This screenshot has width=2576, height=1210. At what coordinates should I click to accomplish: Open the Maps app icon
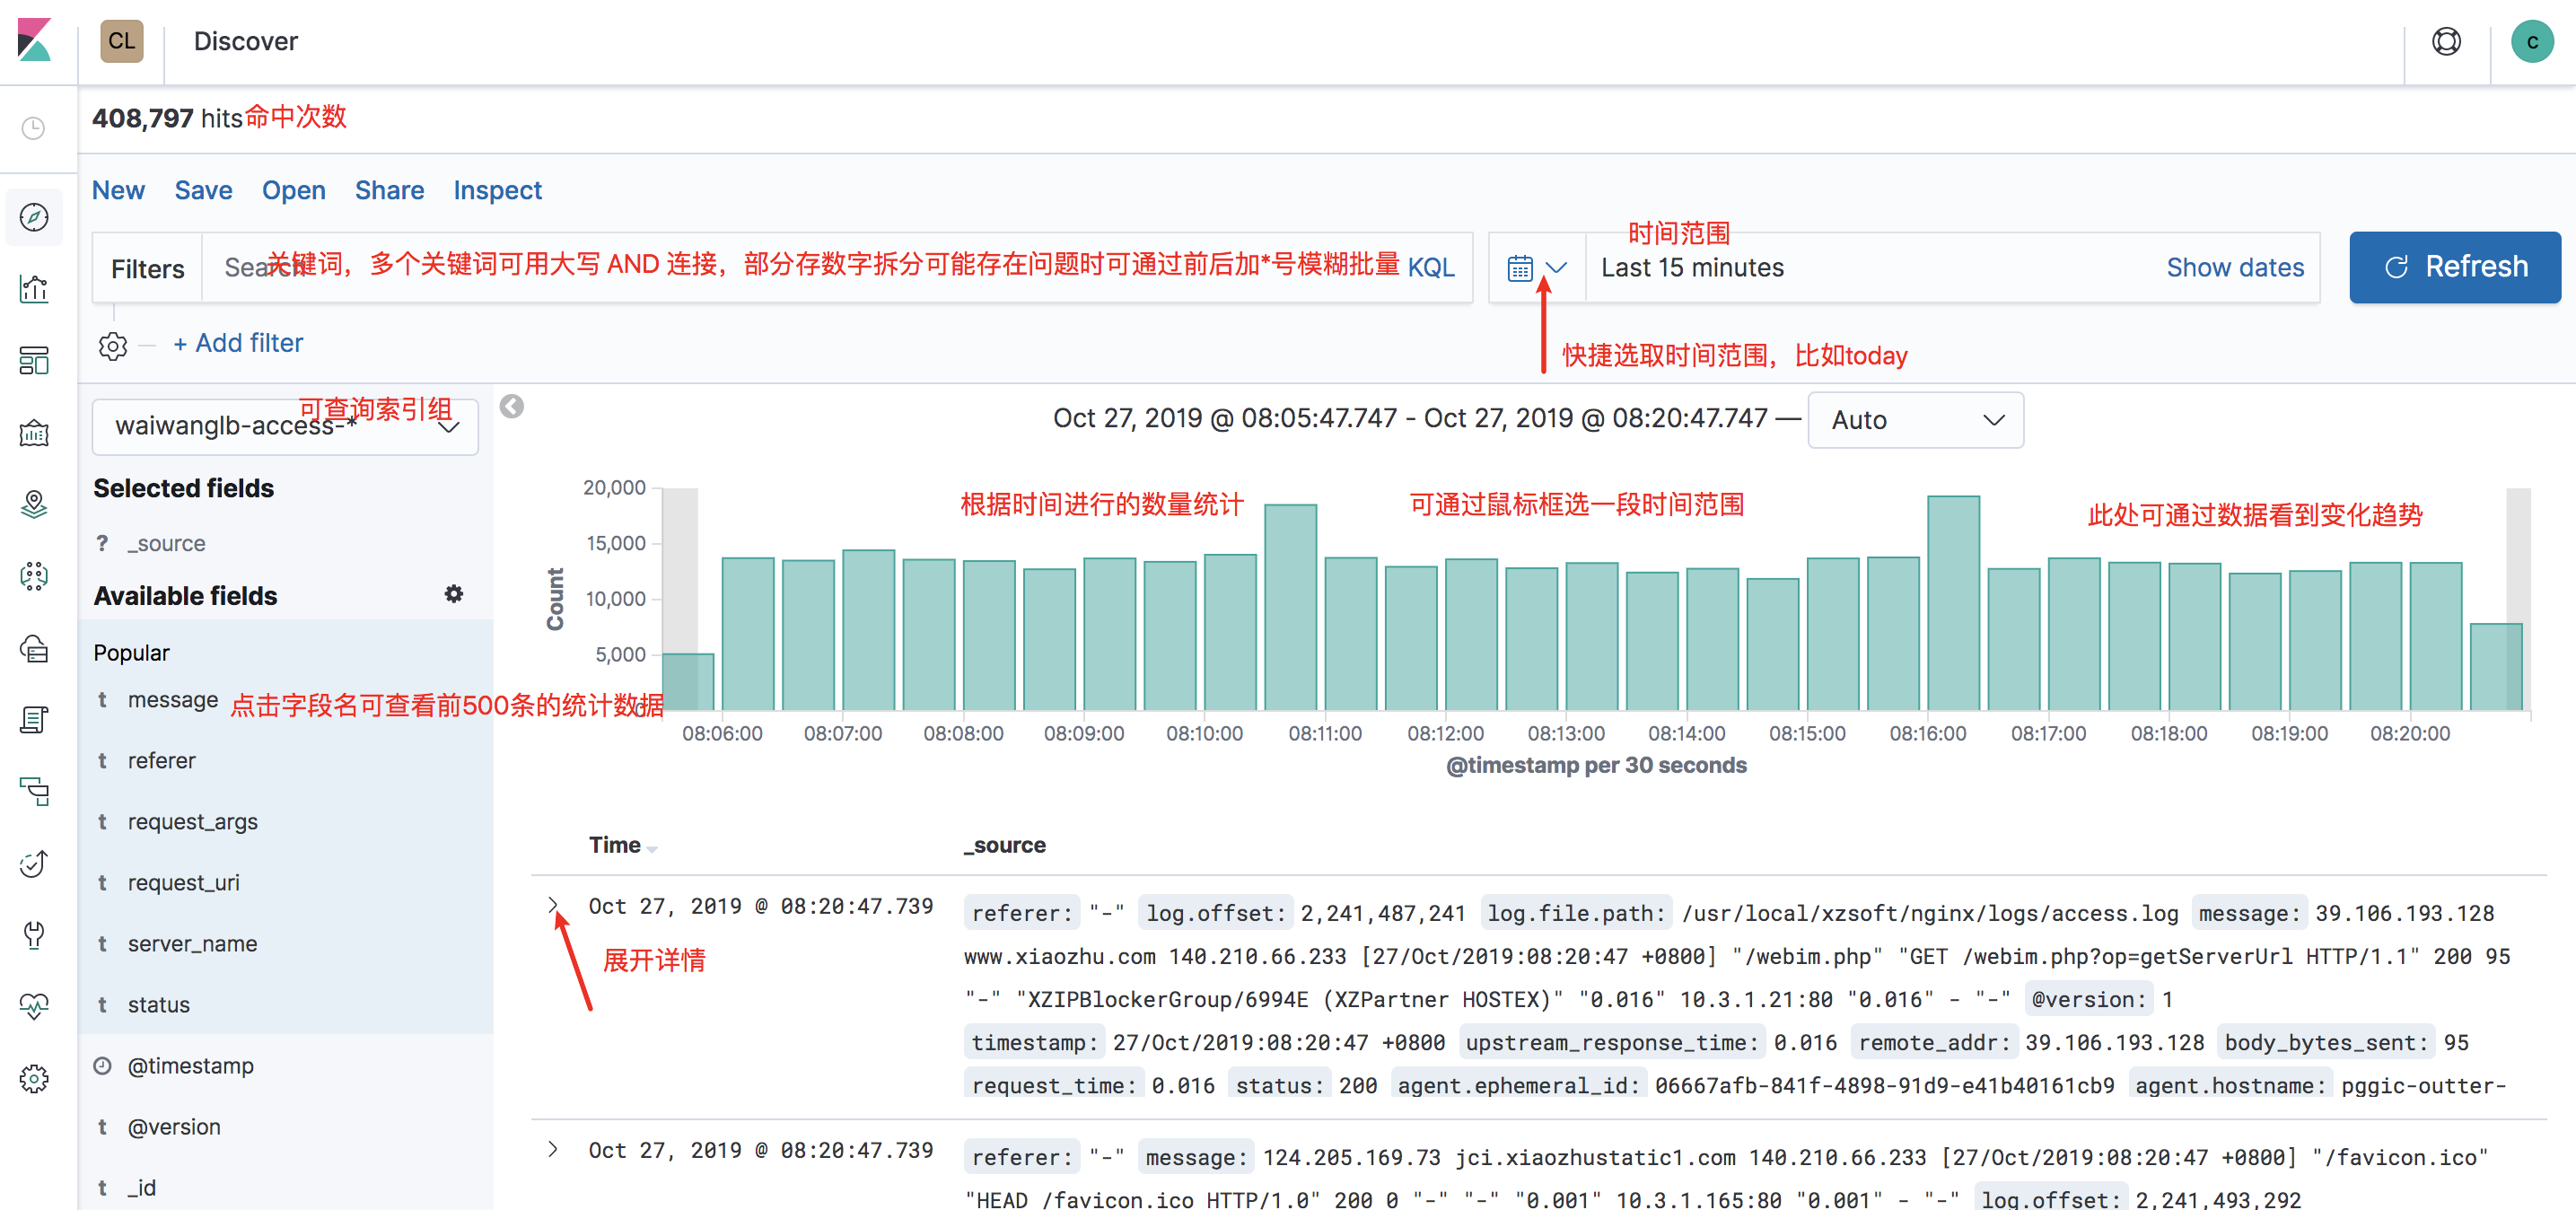point(34,504)
